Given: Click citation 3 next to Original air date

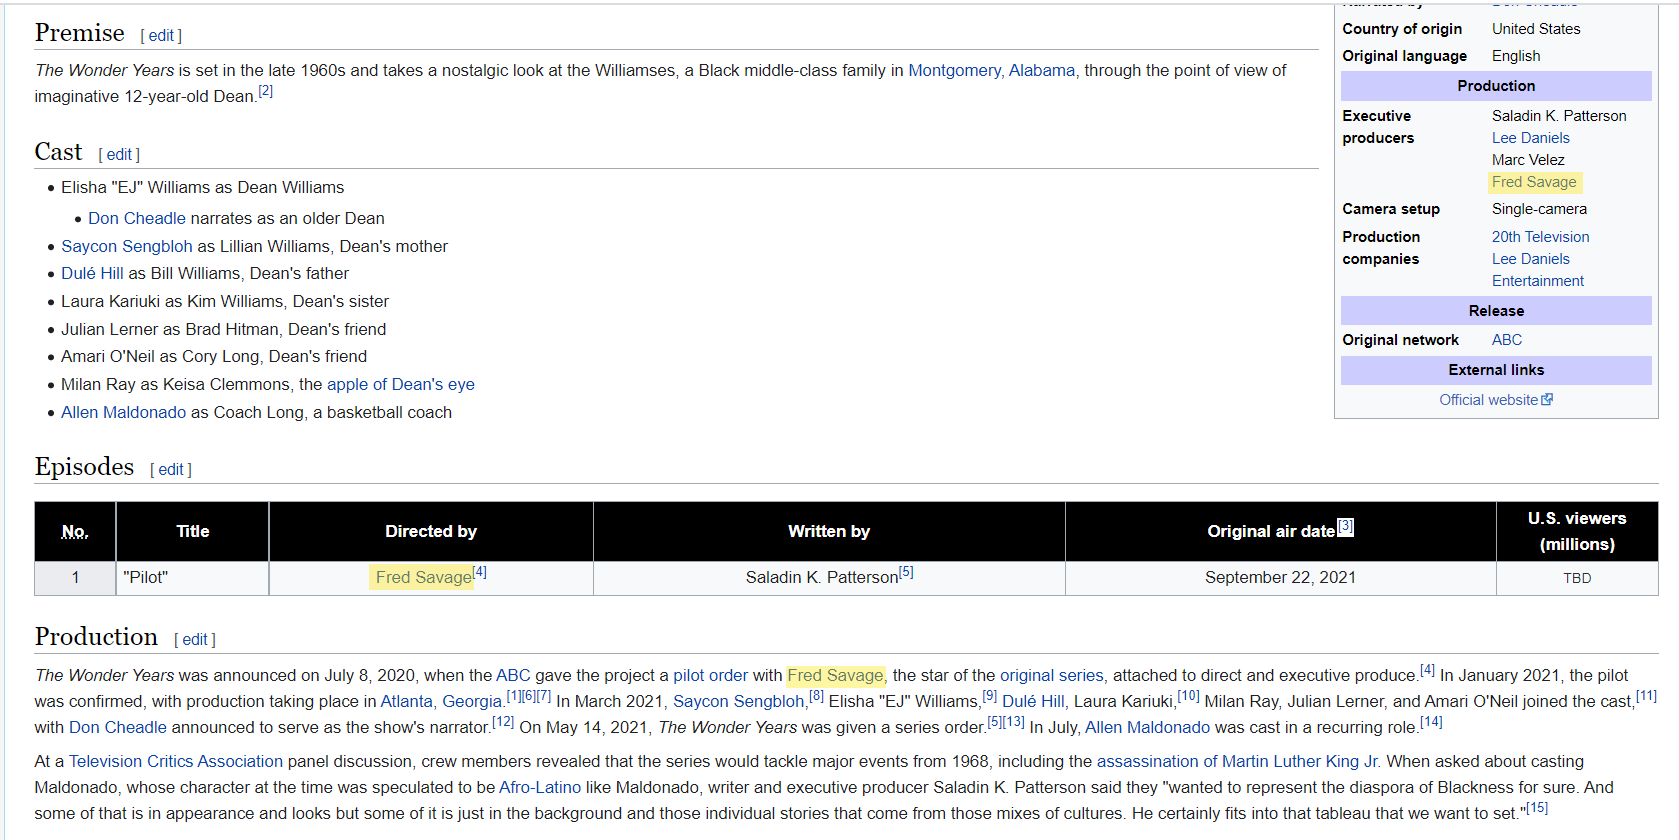Looking at the screenshot, I should [x=1346, y=527].
